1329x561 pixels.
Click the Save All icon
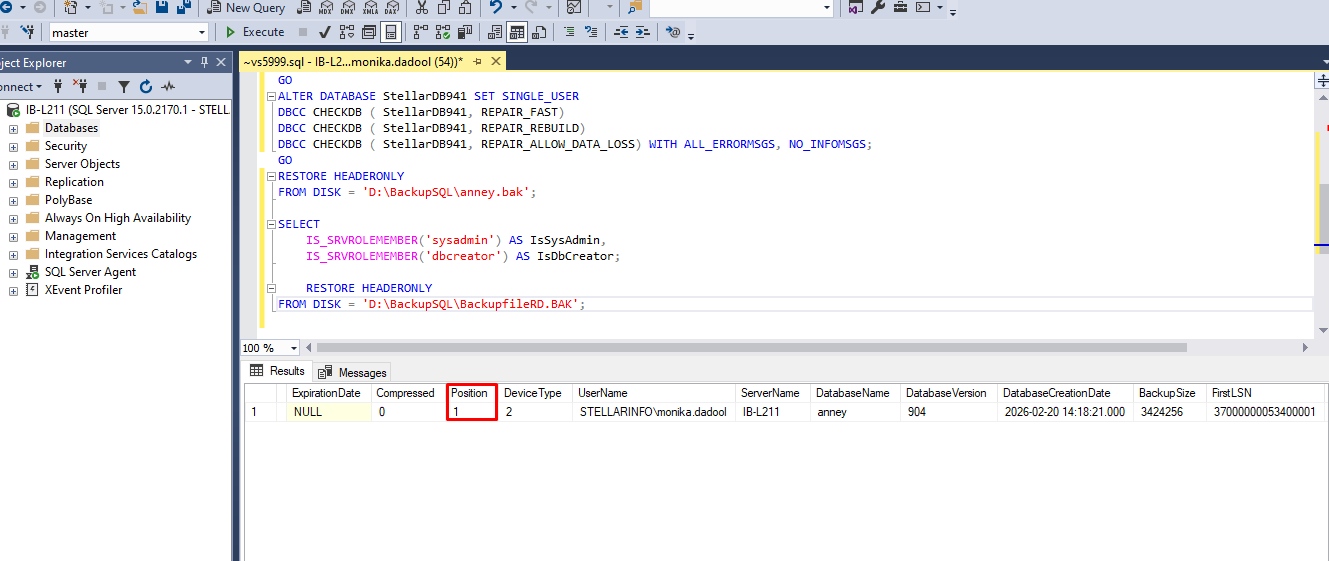click(183, 8)
